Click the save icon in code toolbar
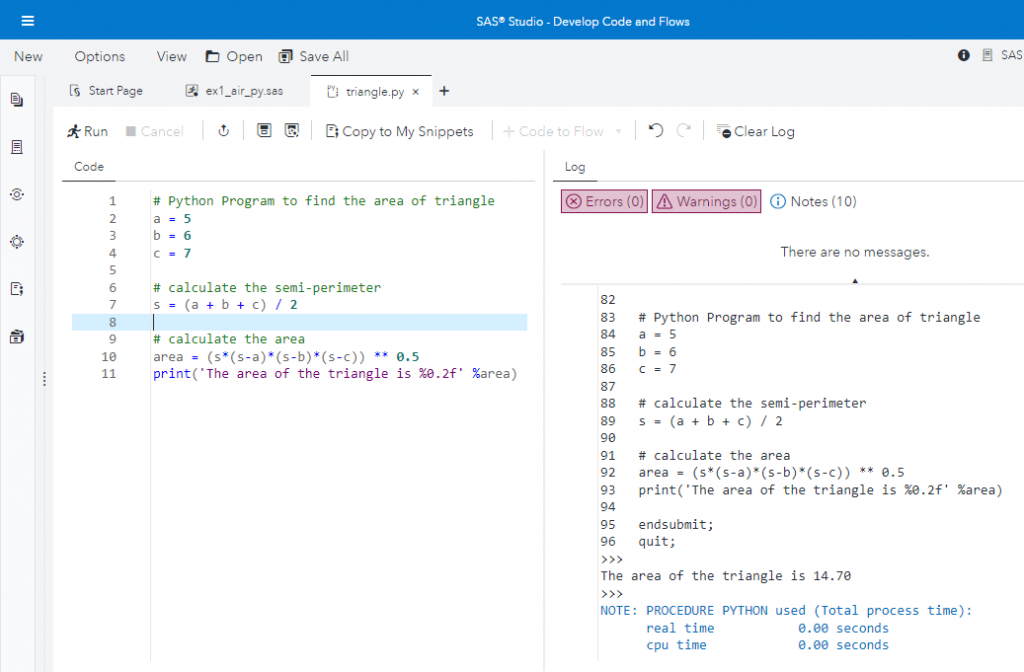 coord(264,131)
